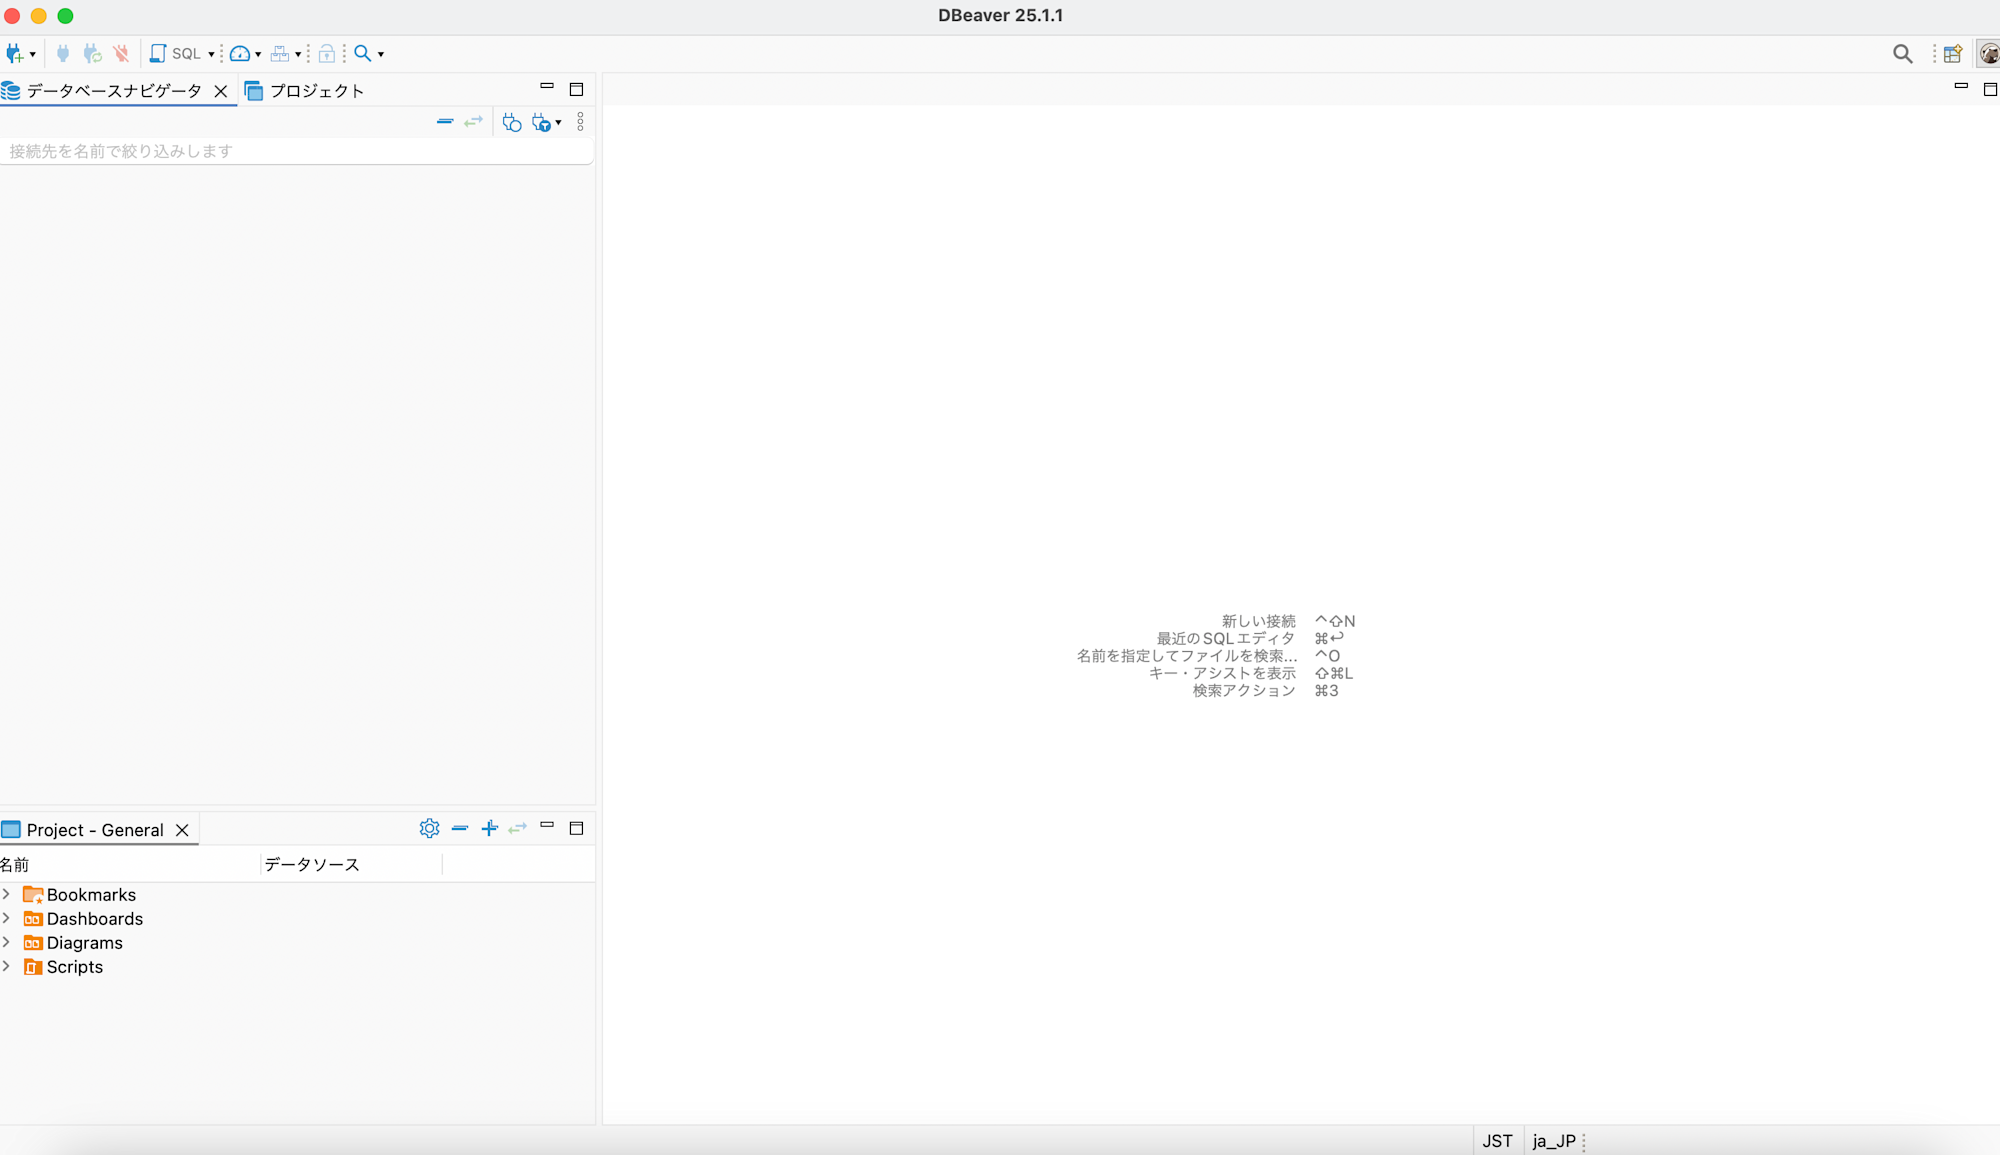Expand the SQL editor dropdown arrow
2000x1155 pixels.
[211, 55]
